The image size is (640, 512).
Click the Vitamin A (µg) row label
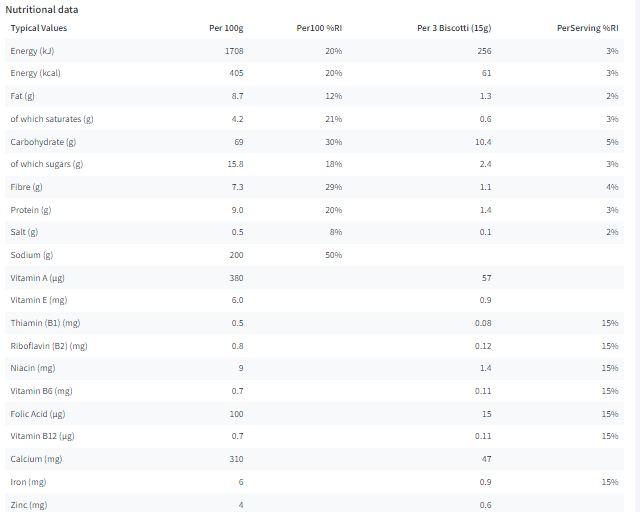[x=38, y=278]
